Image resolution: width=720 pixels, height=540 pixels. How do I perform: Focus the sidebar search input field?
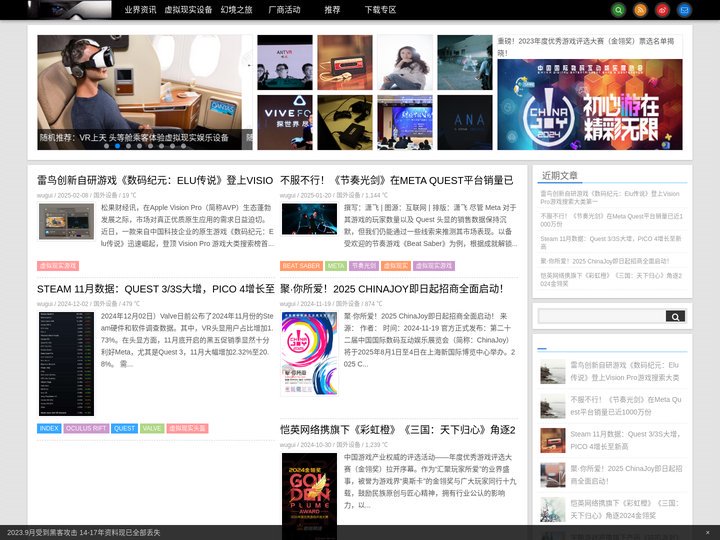[x=602, y=316]
